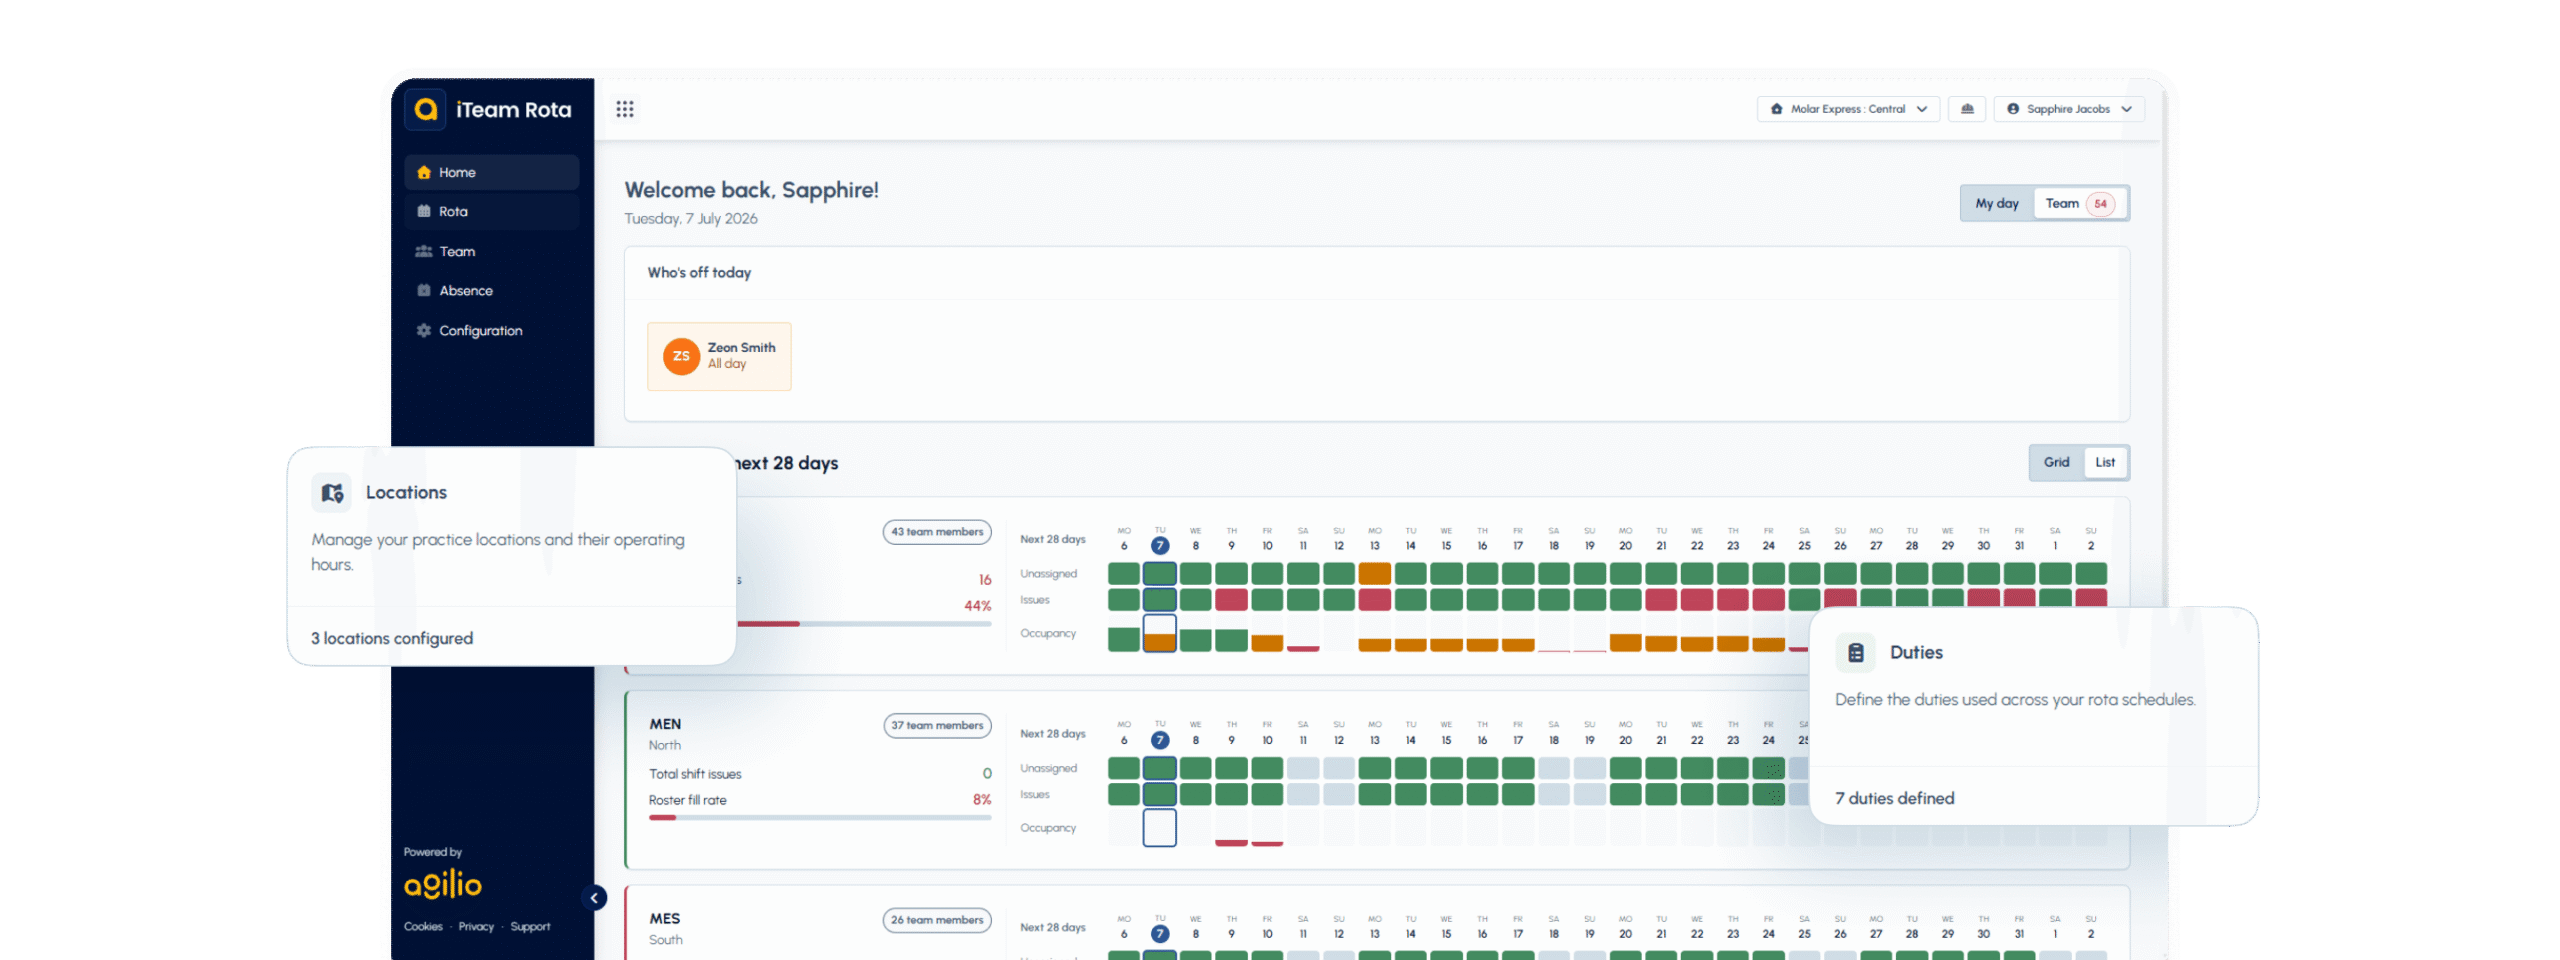
Task: Select today's date 7 in the MEN calendar
Action: [x=1159, y=740]
